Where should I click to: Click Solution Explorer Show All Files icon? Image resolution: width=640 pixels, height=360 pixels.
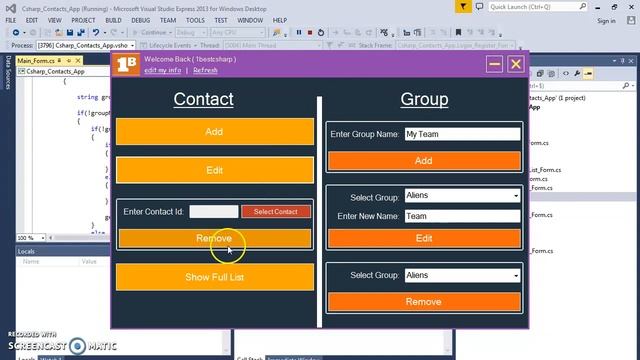[x=551, y=73]
